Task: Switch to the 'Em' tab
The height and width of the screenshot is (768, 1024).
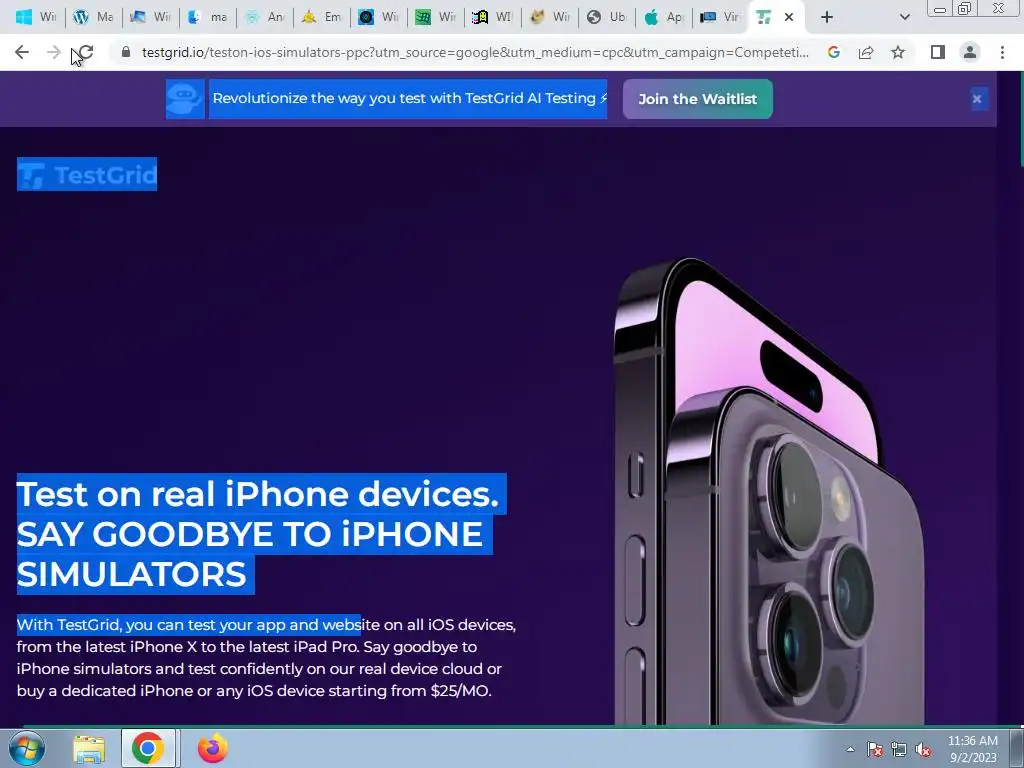Action: pyautogui.click(x=321, y=18)
